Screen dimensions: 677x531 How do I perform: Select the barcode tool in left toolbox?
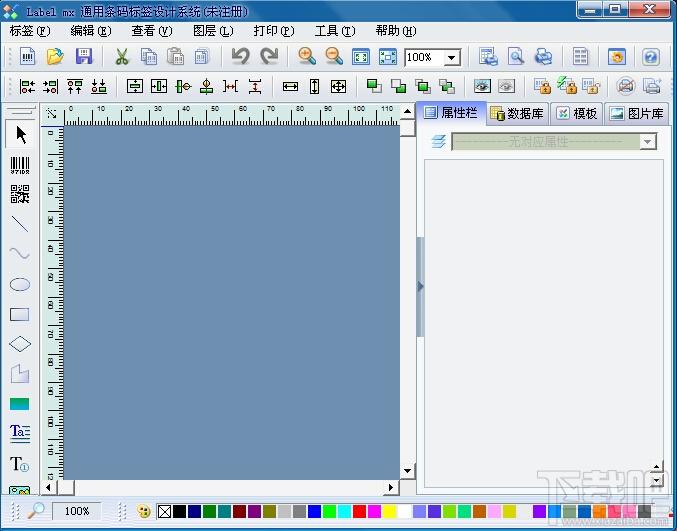[20, 165]
